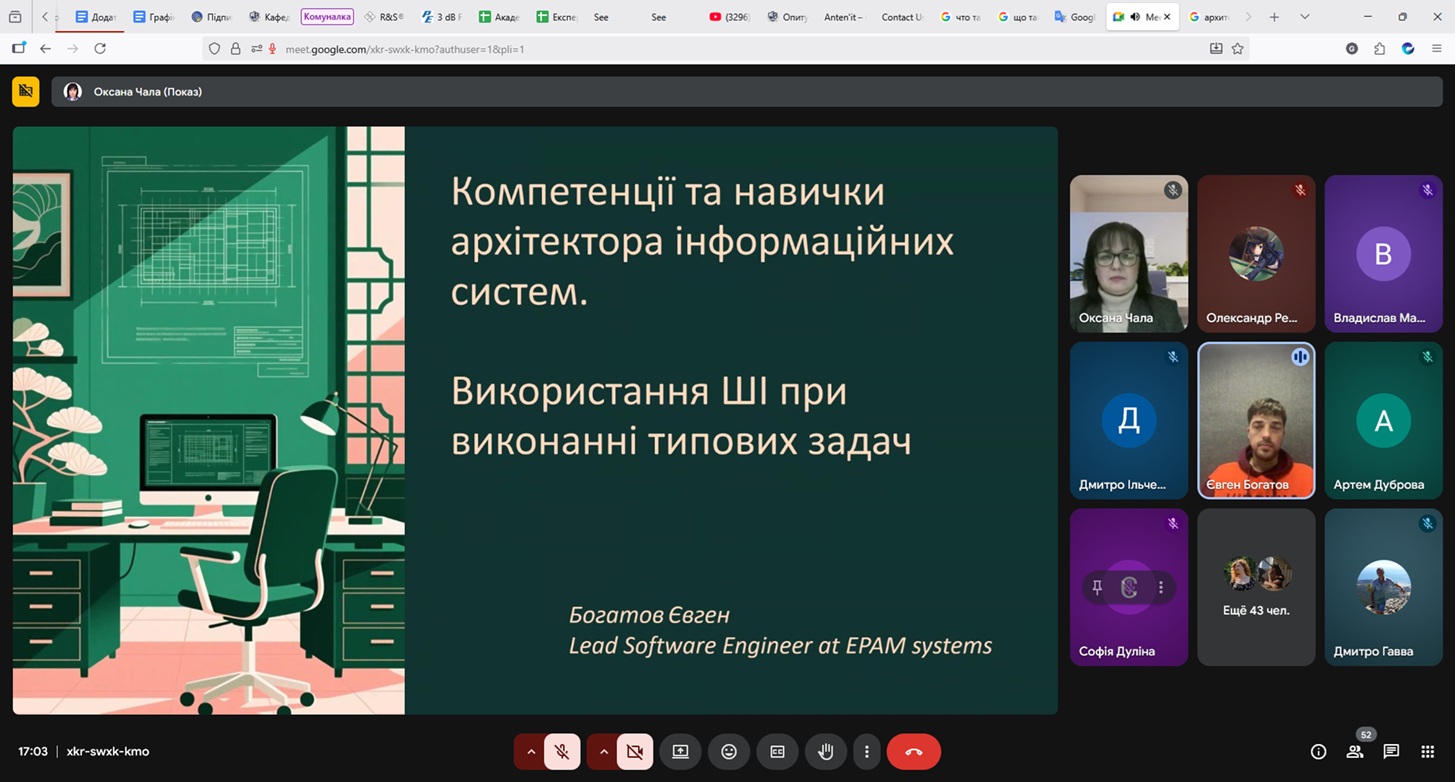Turn on the camera
The image size is (1456, 782).
point(635,751)
